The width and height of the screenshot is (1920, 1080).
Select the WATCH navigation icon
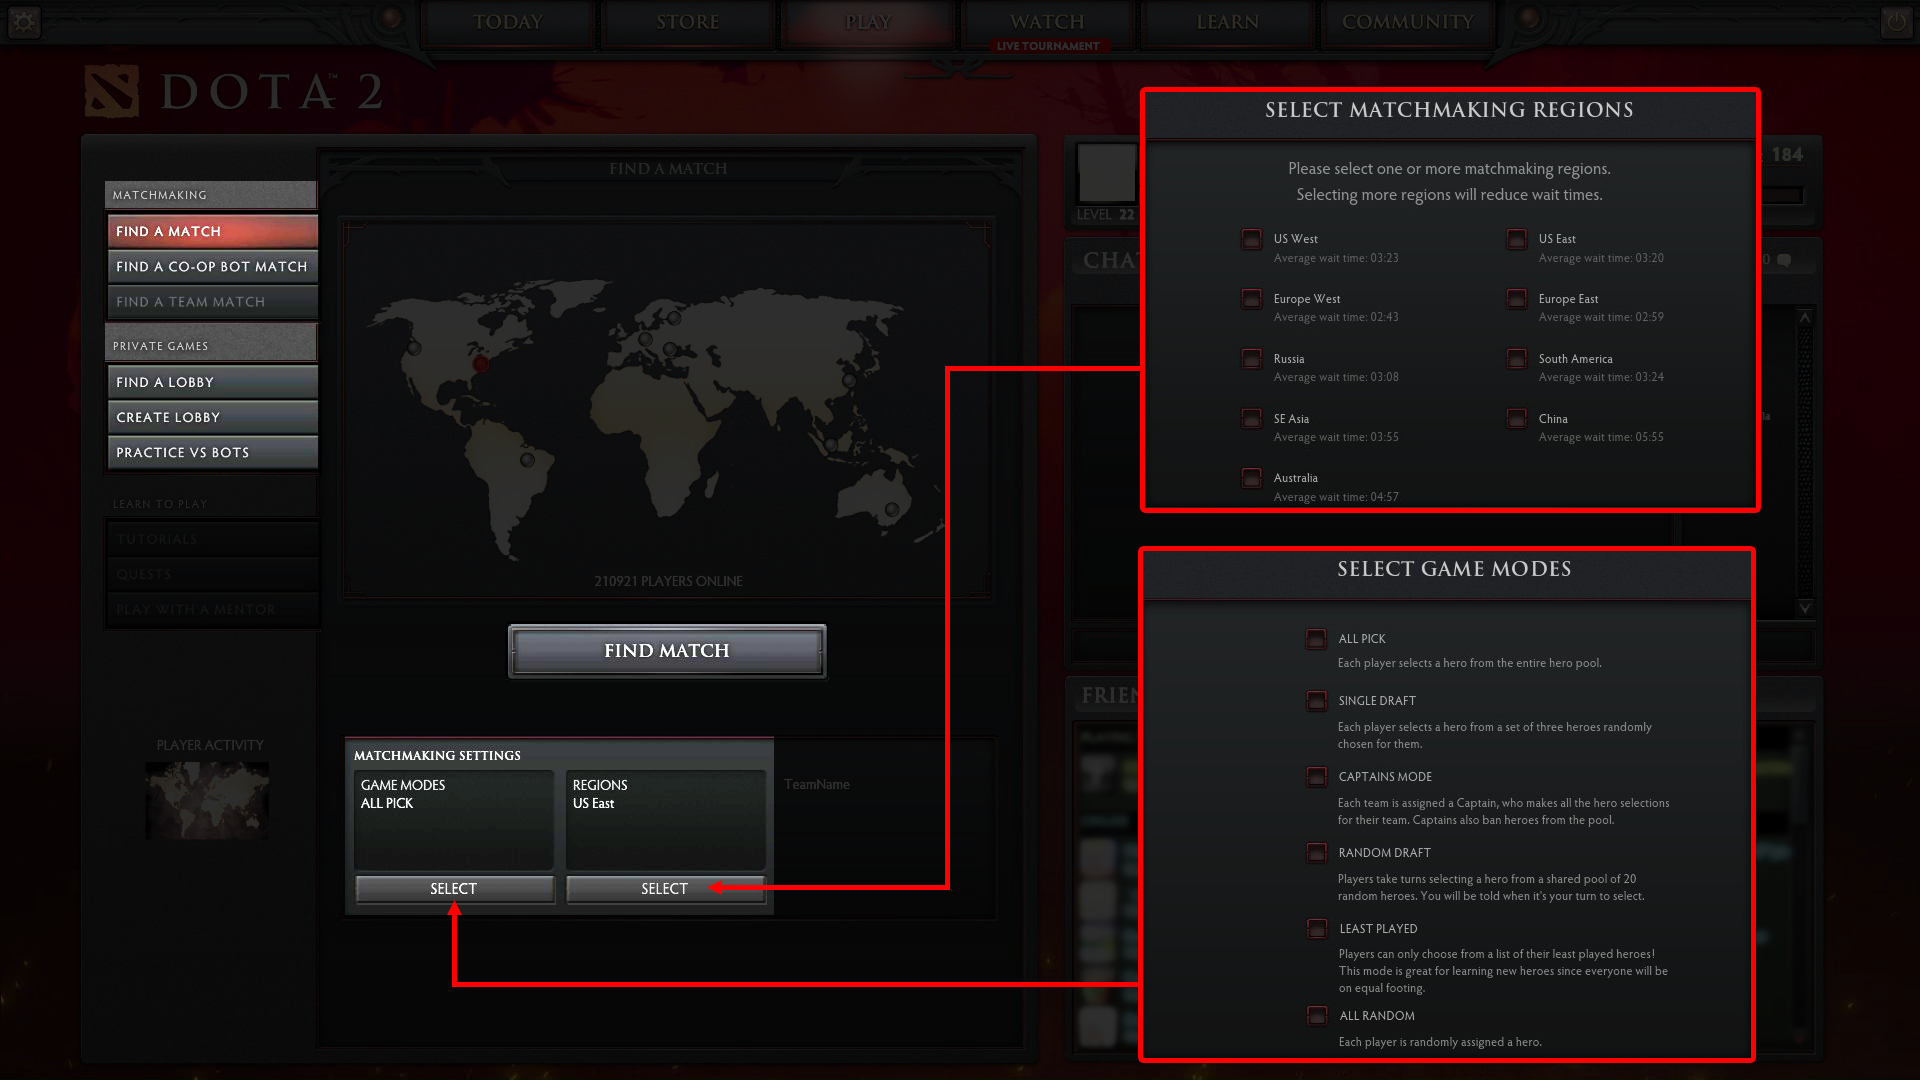(x=1046, y=21)
